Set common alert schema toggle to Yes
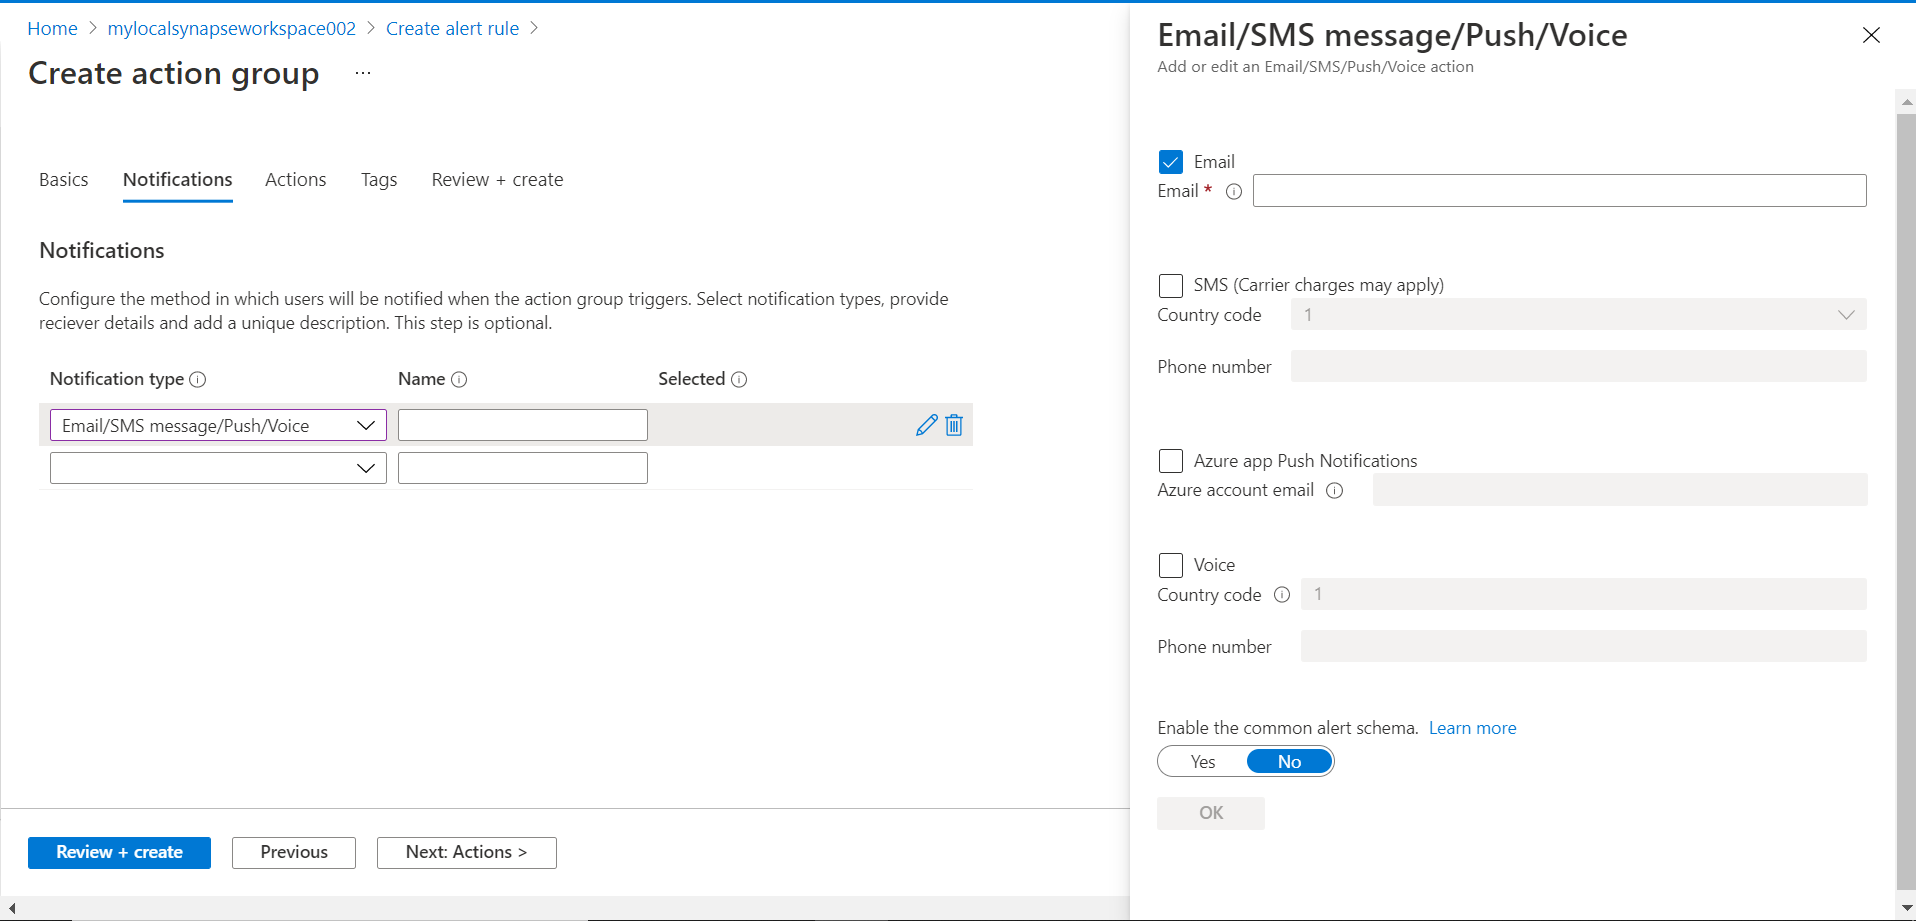Screen dimensions: 1916x921 pyautogui.click(x=1203, y=762)
